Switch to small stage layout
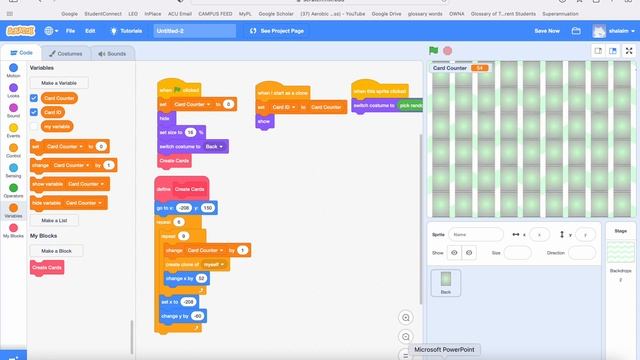 (x=598, y=51)
